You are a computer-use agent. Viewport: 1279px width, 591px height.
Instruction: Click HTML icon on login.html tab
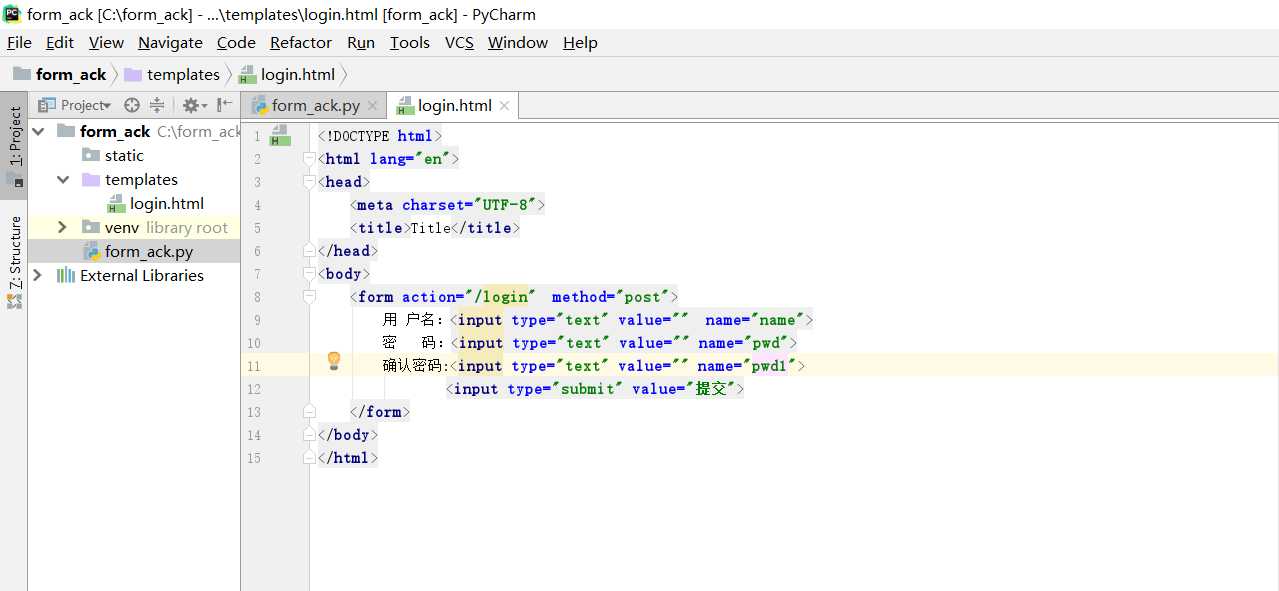[405, 105]
